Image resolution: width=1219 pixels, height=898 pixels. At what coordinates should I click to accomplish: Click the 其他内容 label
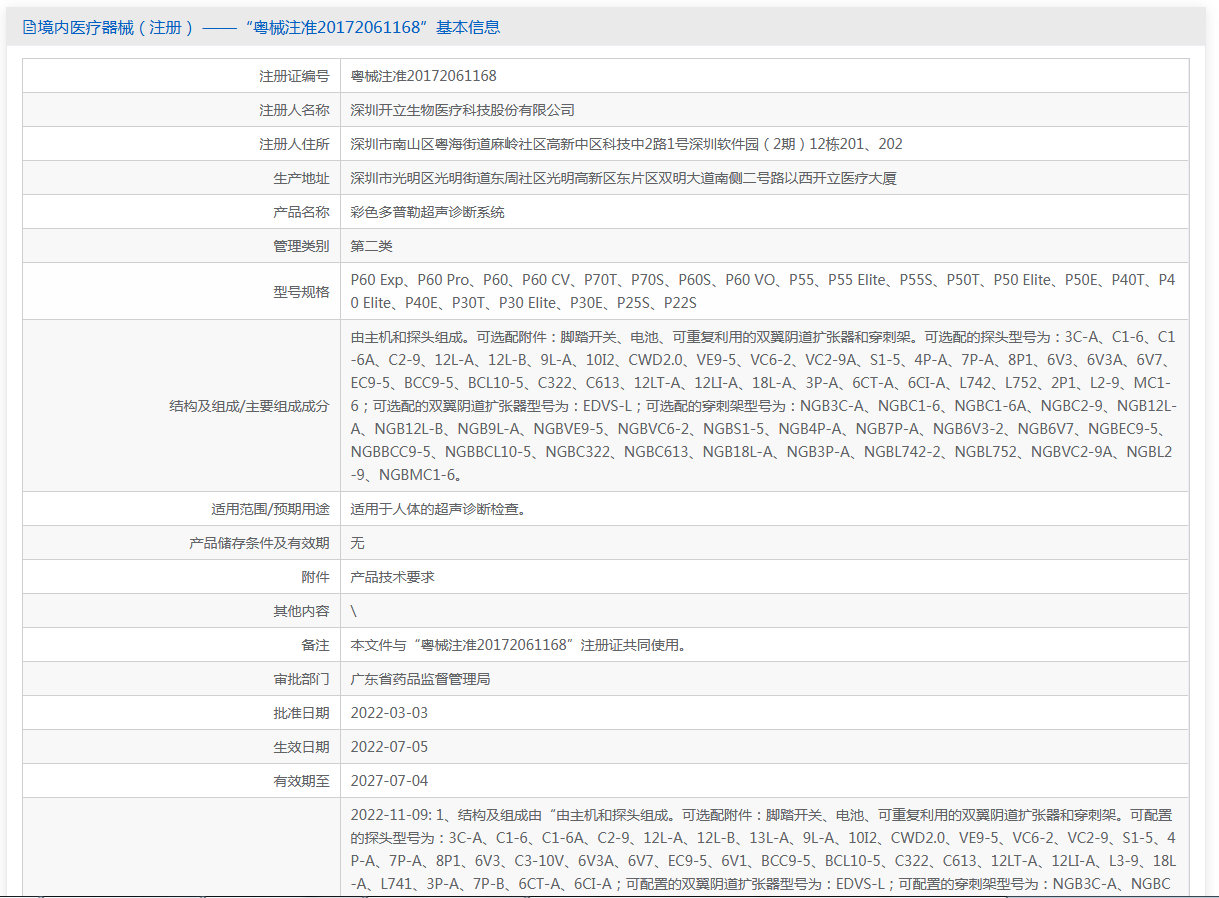(x=301, y=611)
